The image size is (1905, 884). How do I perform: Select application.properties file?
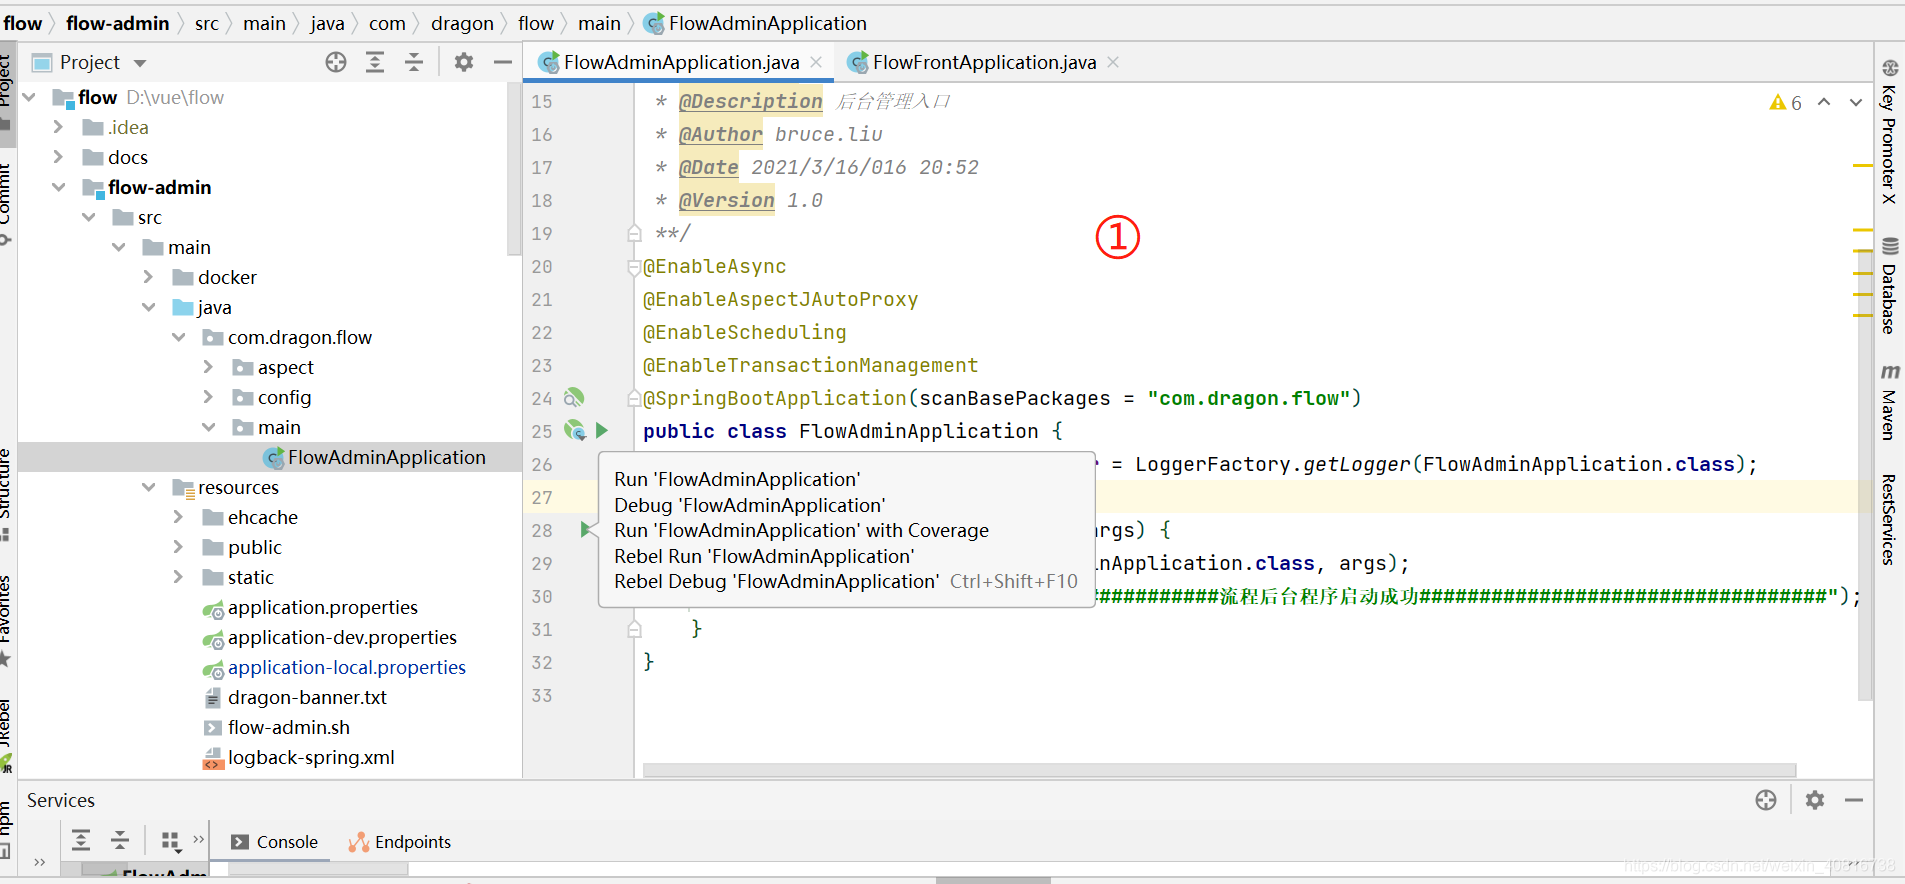(322, 607)
